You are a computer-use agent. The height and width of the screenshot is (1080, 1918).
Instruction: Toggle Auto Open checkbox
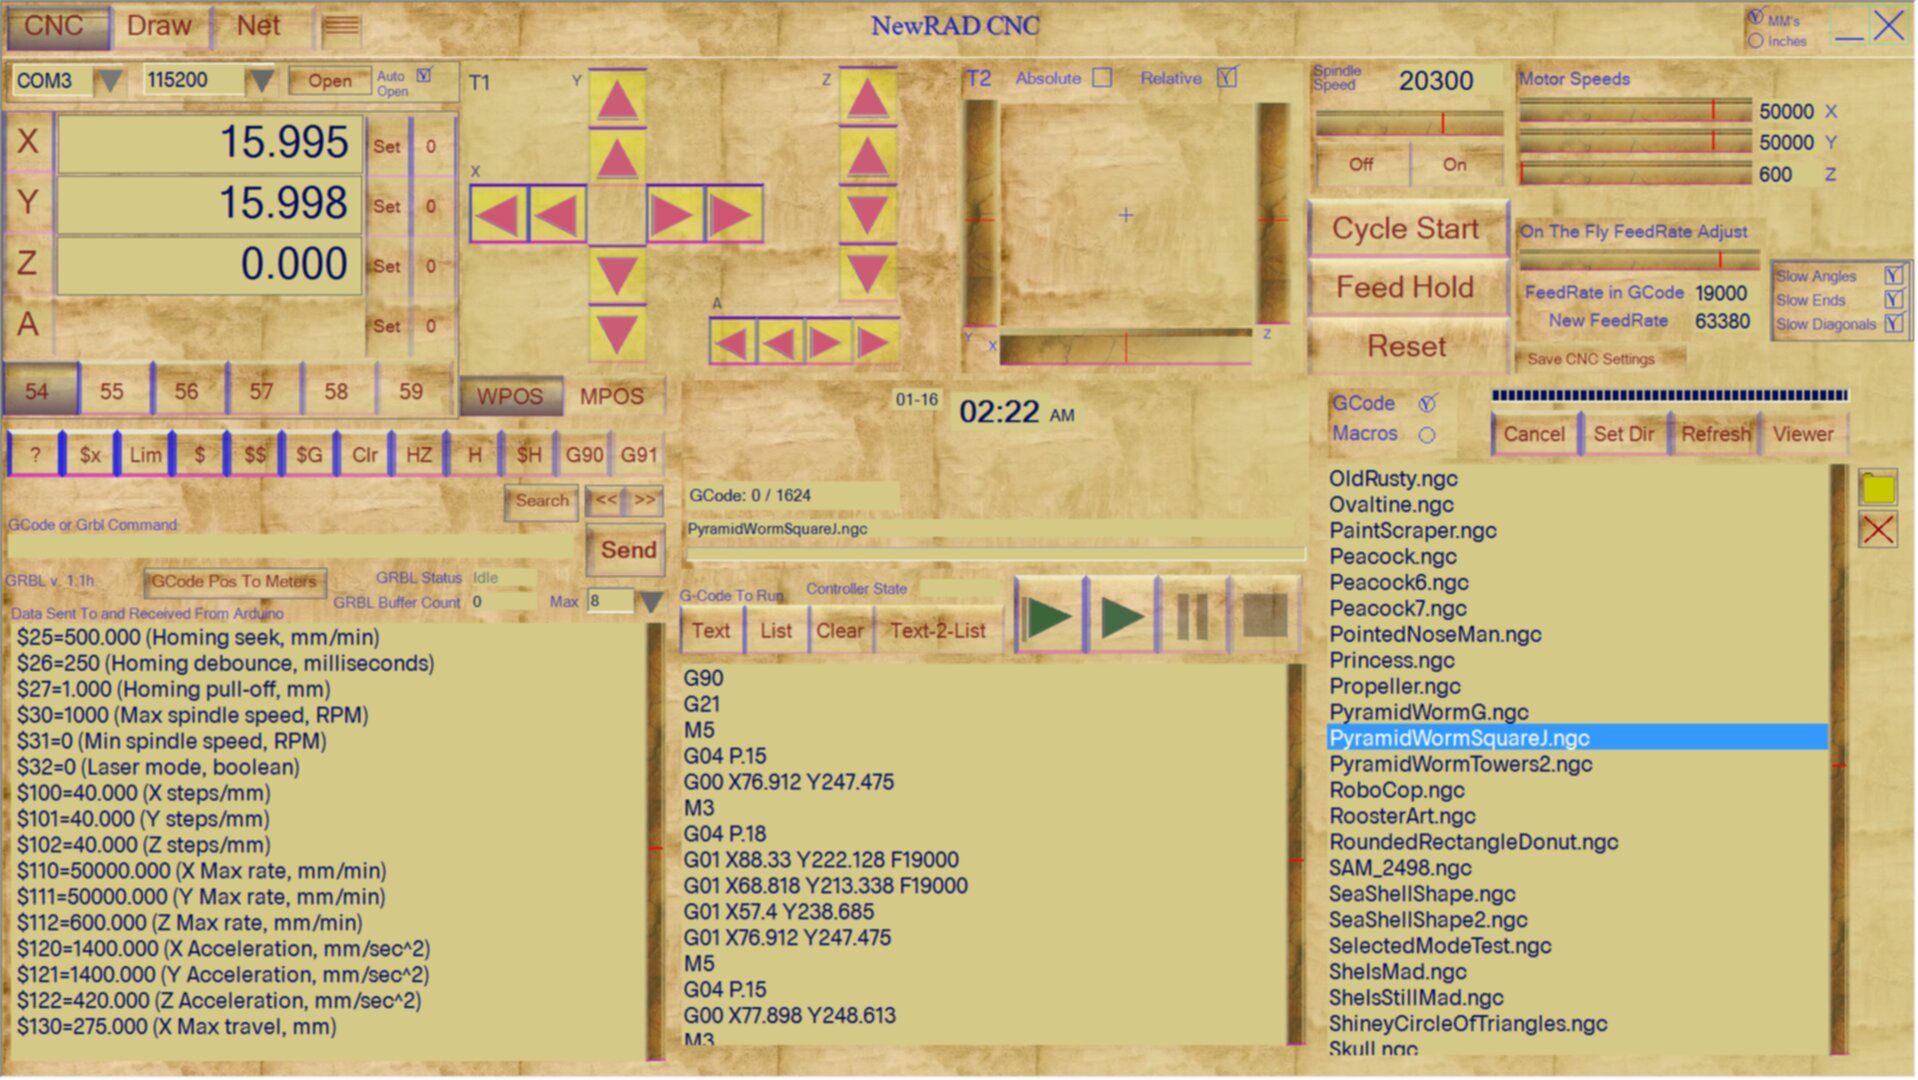(x=424, y=75)
